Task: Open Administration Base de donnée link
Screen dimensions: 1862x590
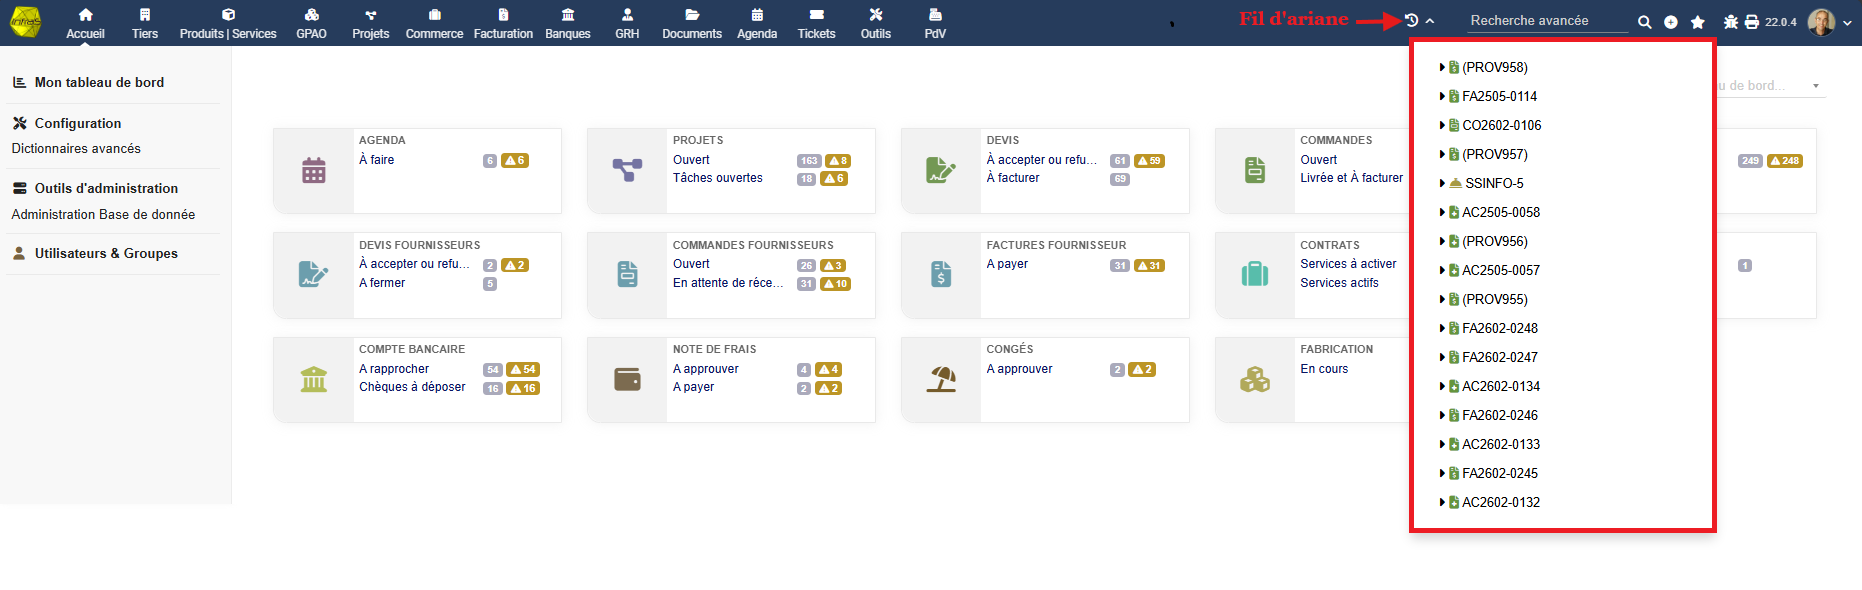Action: 103,215
